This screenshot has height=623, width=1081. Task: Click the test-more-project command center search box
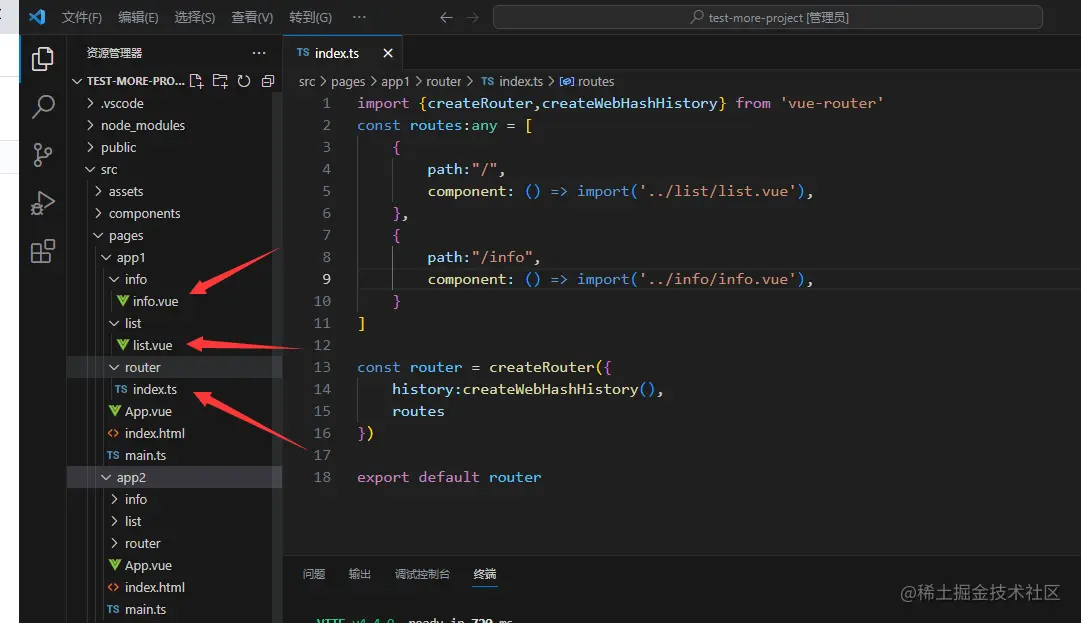point(768,17)
